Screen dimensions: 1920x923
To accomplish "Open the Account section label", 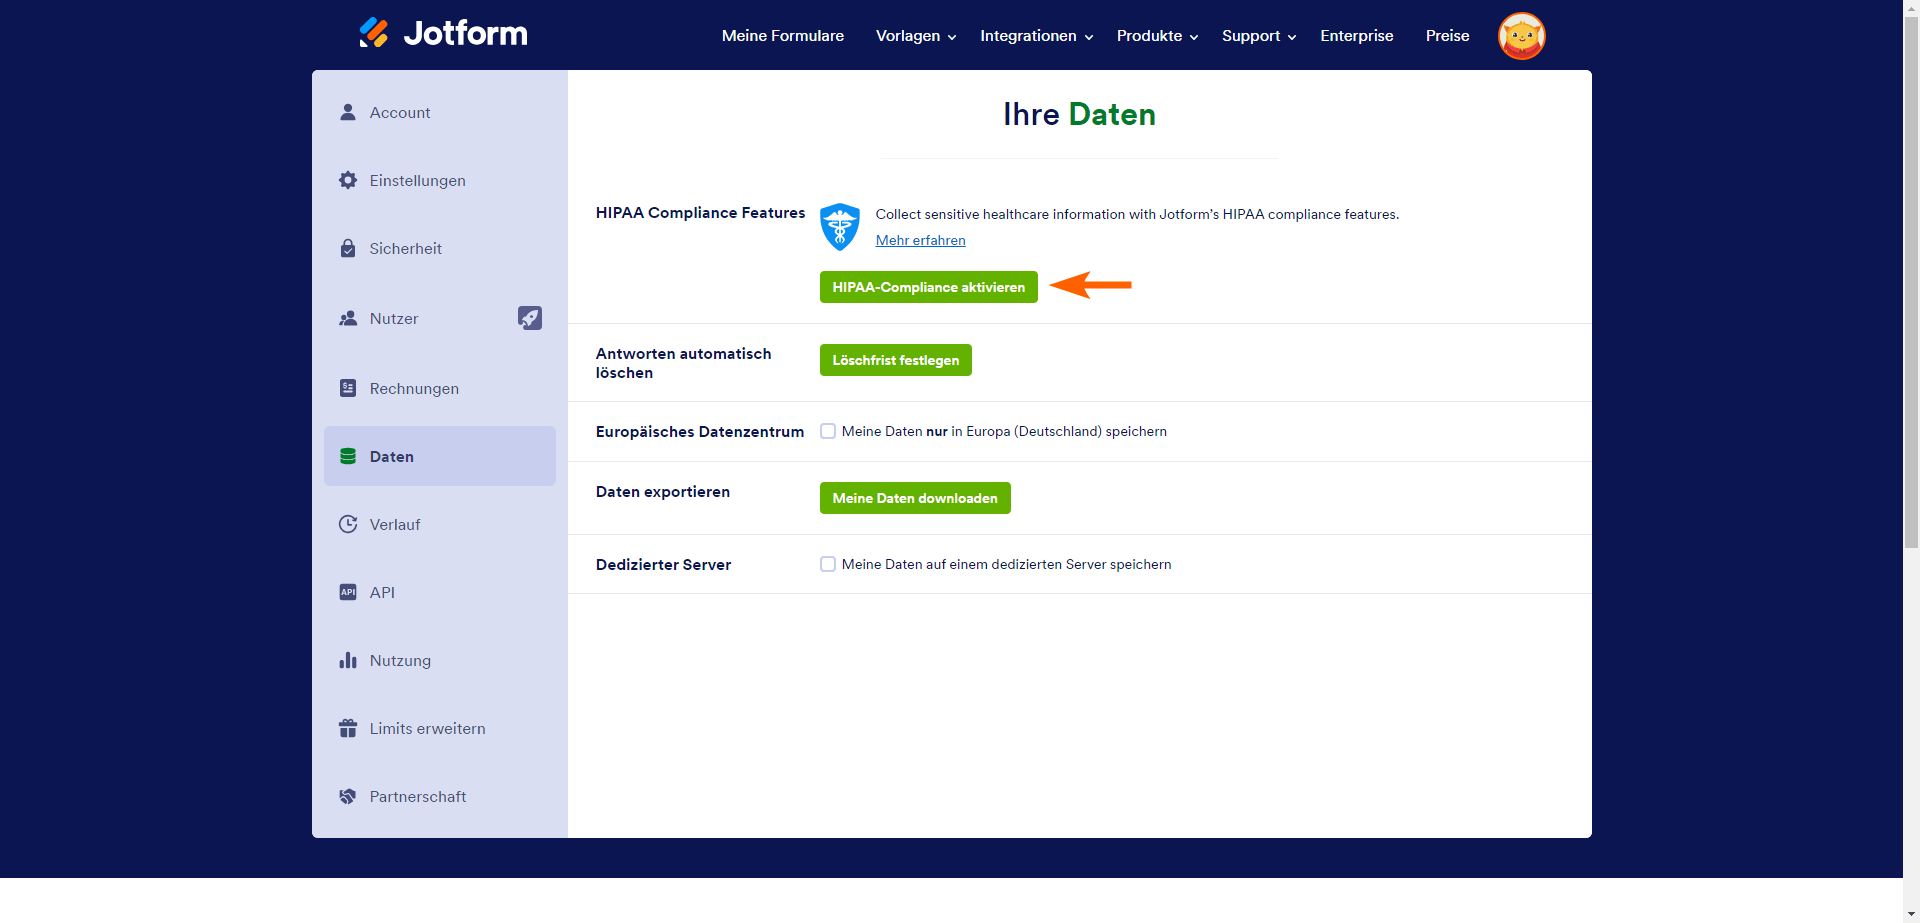I will click(400, 113).
